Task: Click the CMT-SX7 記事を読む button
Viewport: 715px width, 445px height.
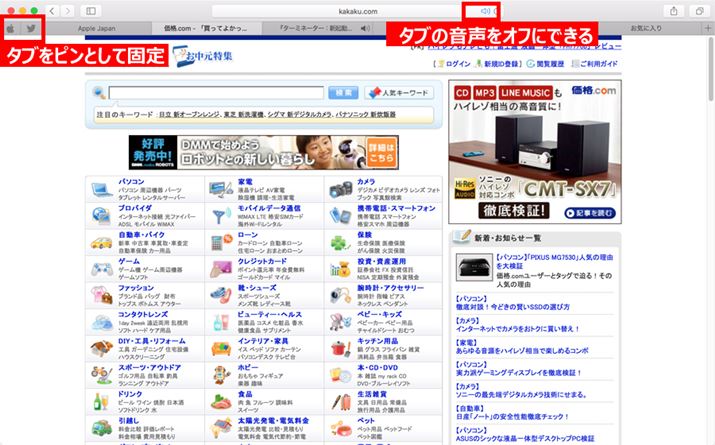Action: click(x=590, y=212)
